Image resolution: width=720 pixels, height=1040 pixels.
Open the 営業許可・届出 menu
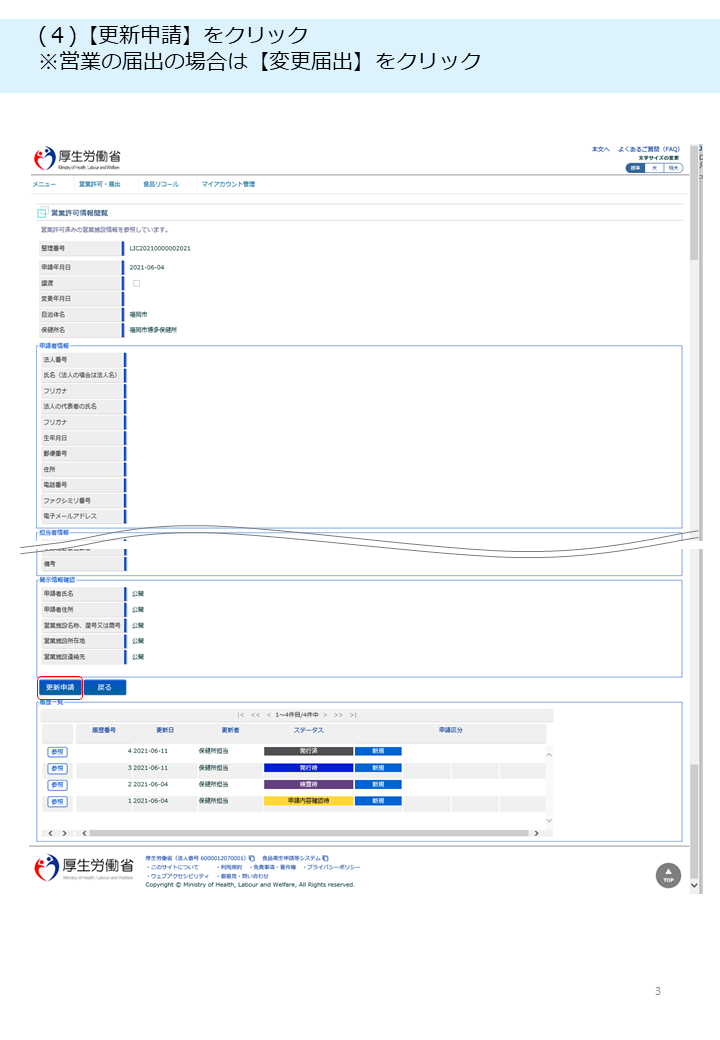100,185
